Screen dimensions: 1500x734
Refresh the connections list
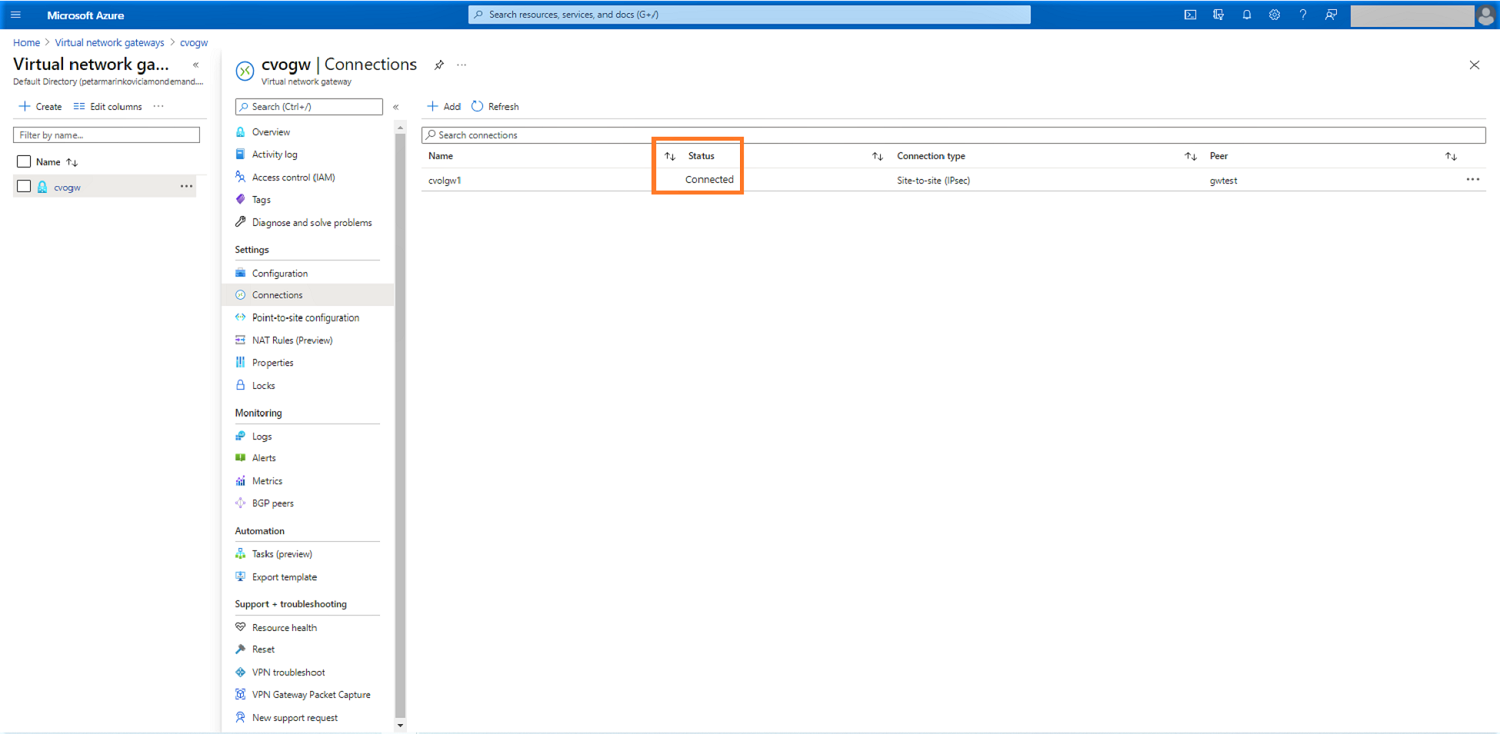tap(495, 106)
